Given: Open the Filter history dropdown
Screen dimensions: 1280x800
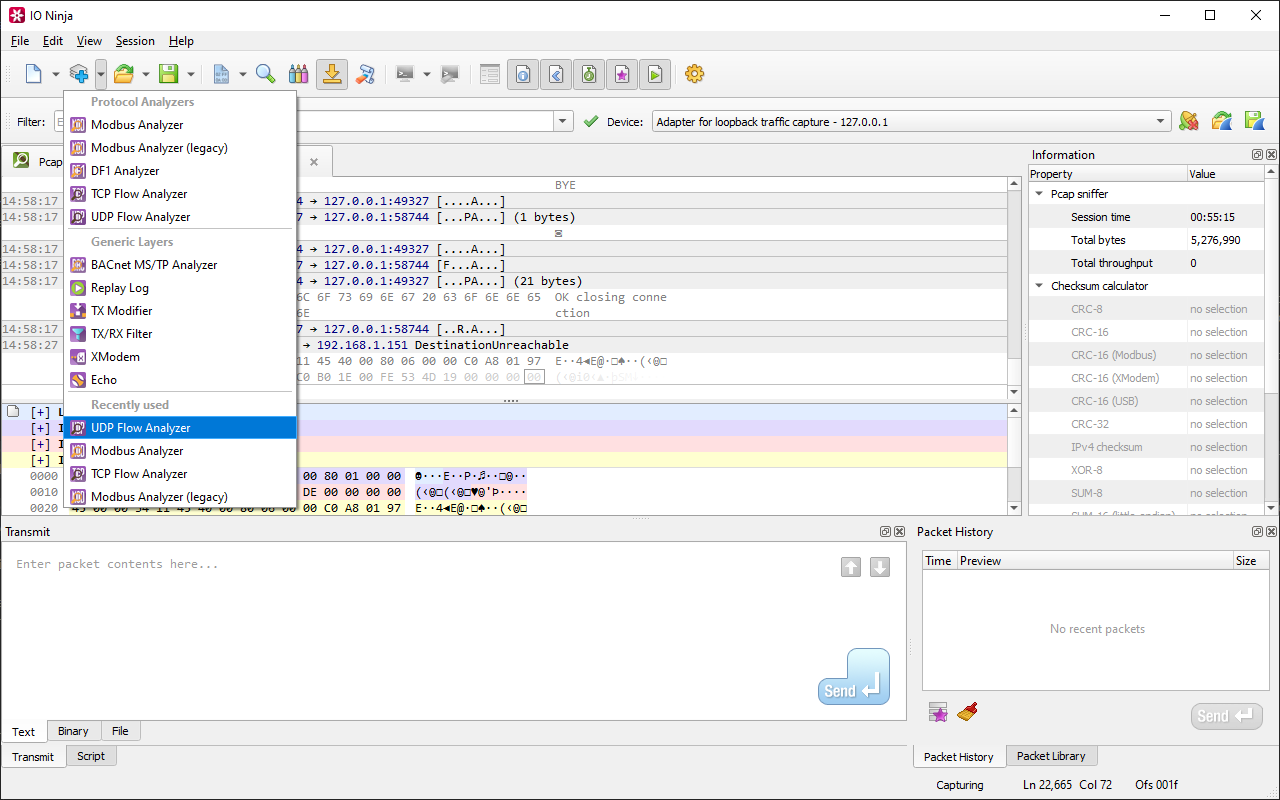Looking at the screenshot, I should 564,122.
